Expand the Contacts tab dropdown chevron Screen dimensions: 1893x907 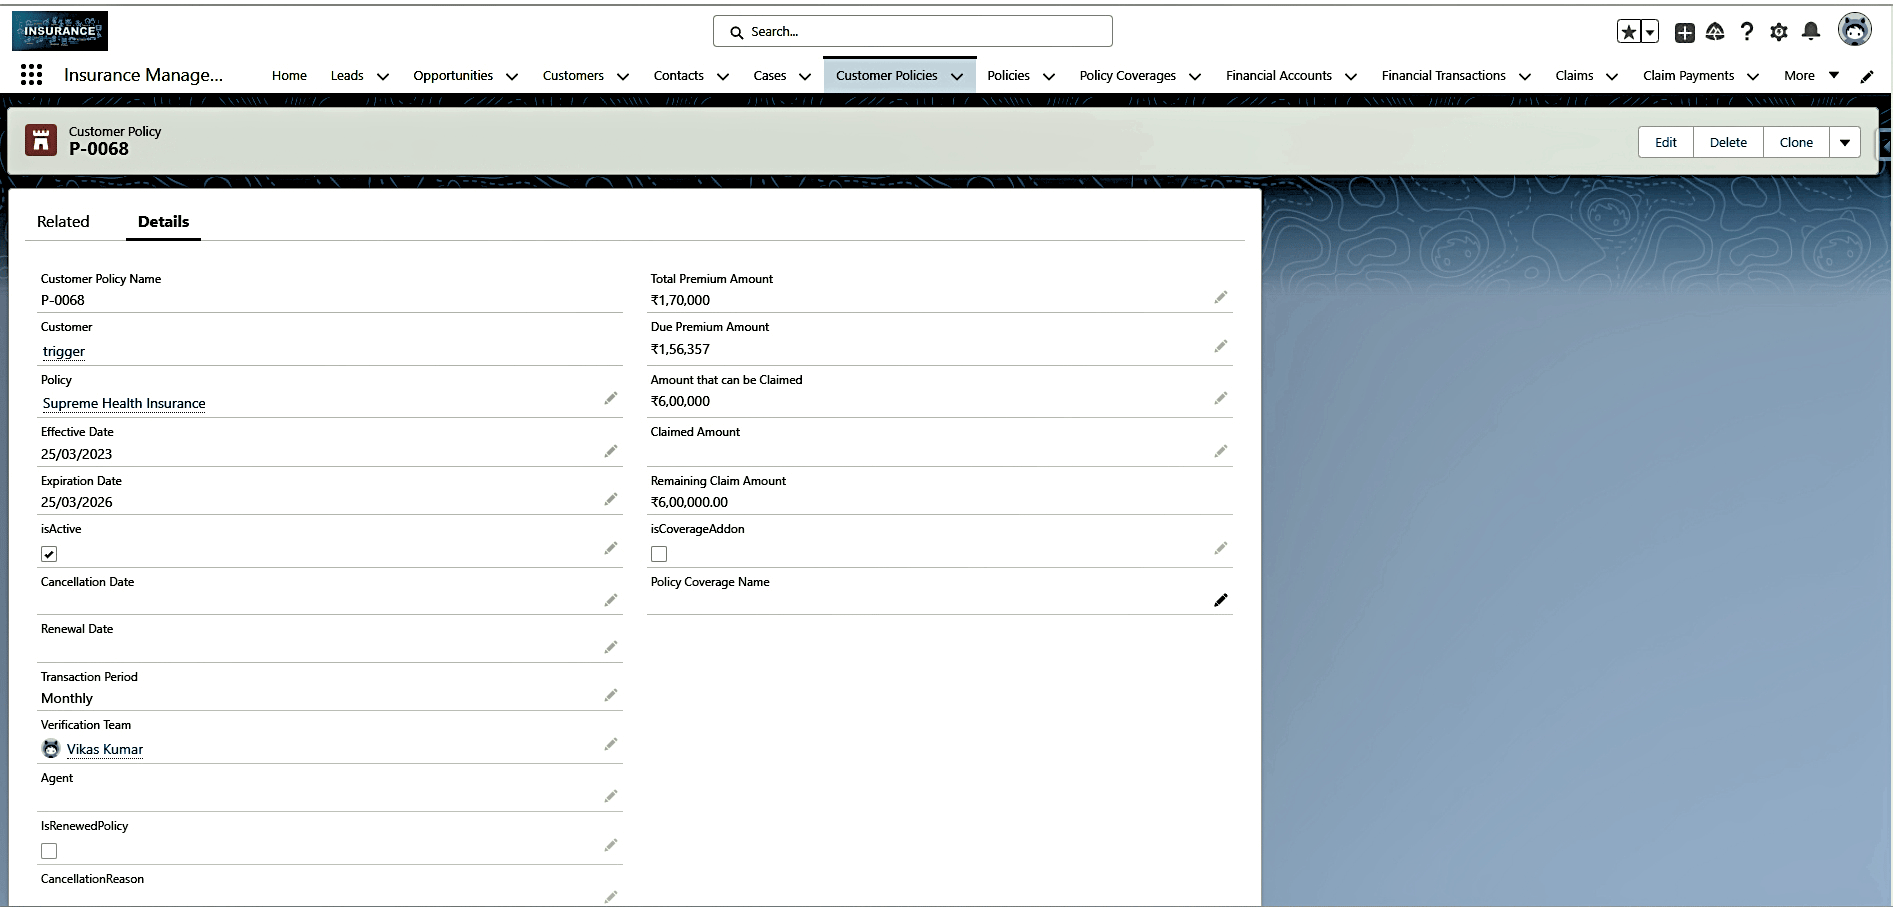[x=723, y=76]
